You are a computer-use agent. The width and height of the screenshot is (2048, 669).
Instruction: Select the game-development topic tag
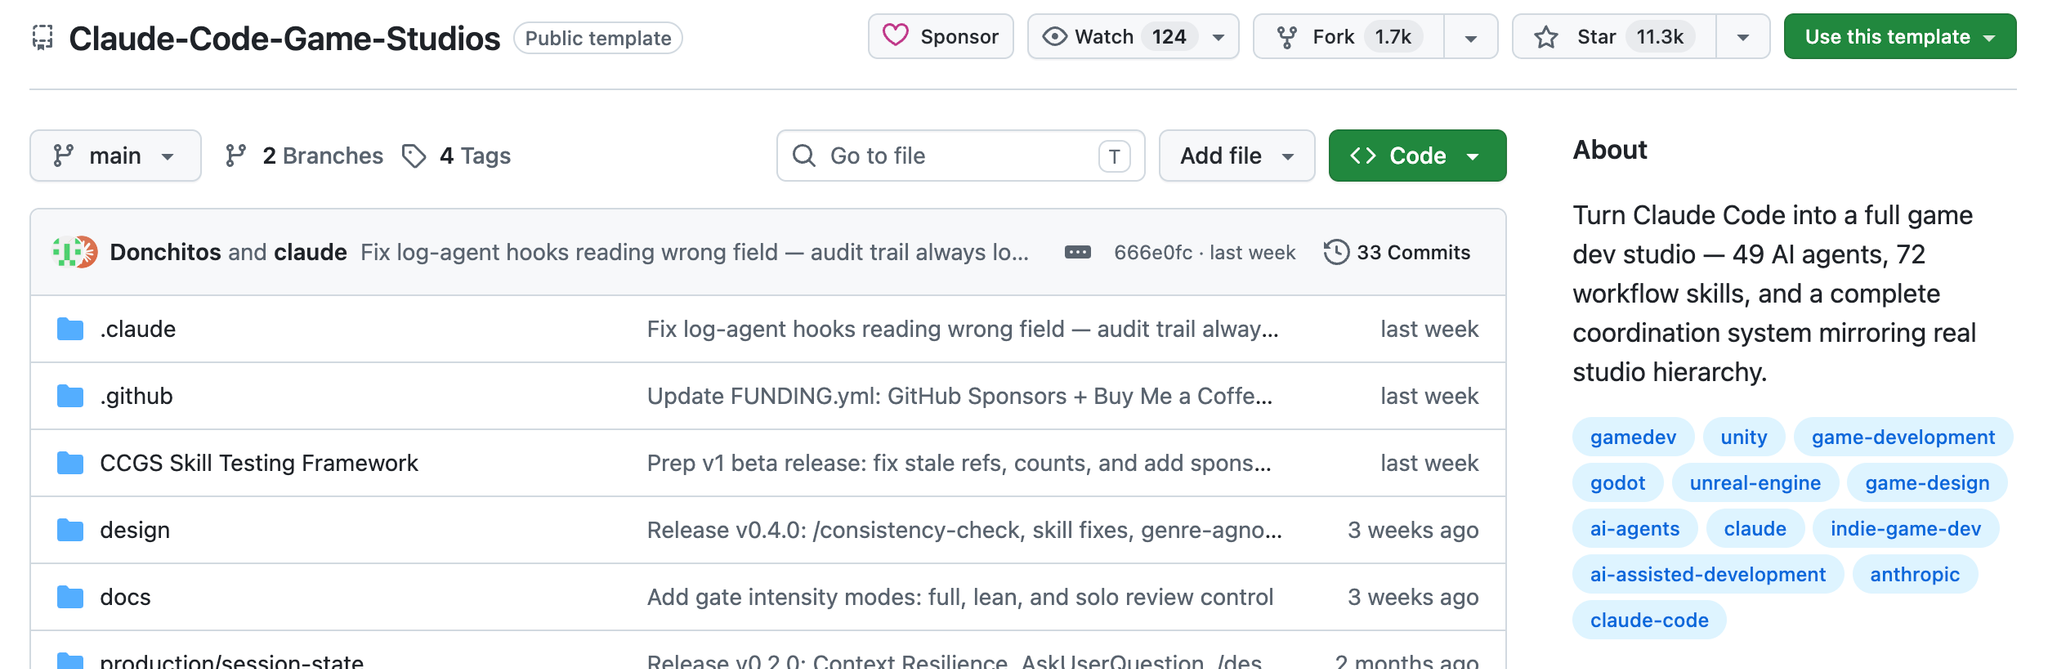click(x=1903, y=437)
